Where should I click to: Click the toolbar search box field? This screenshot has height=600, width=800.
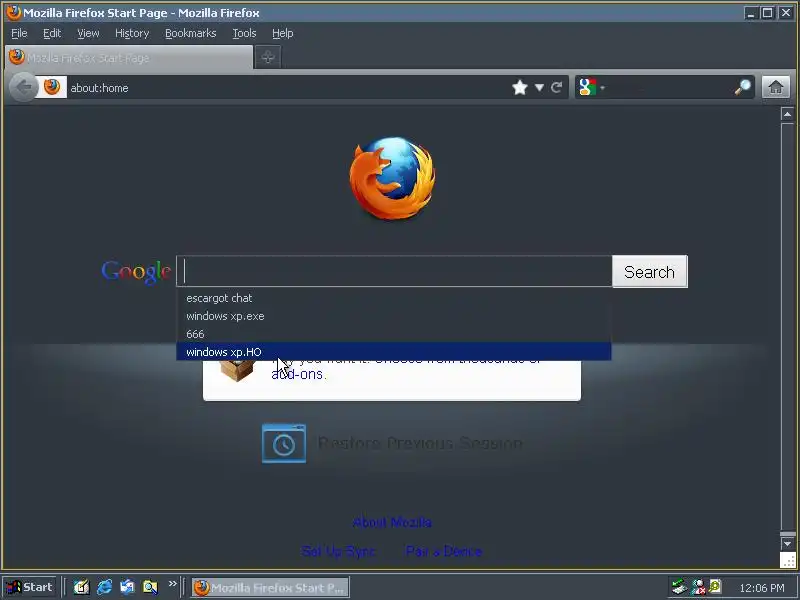tap(669, 88)
